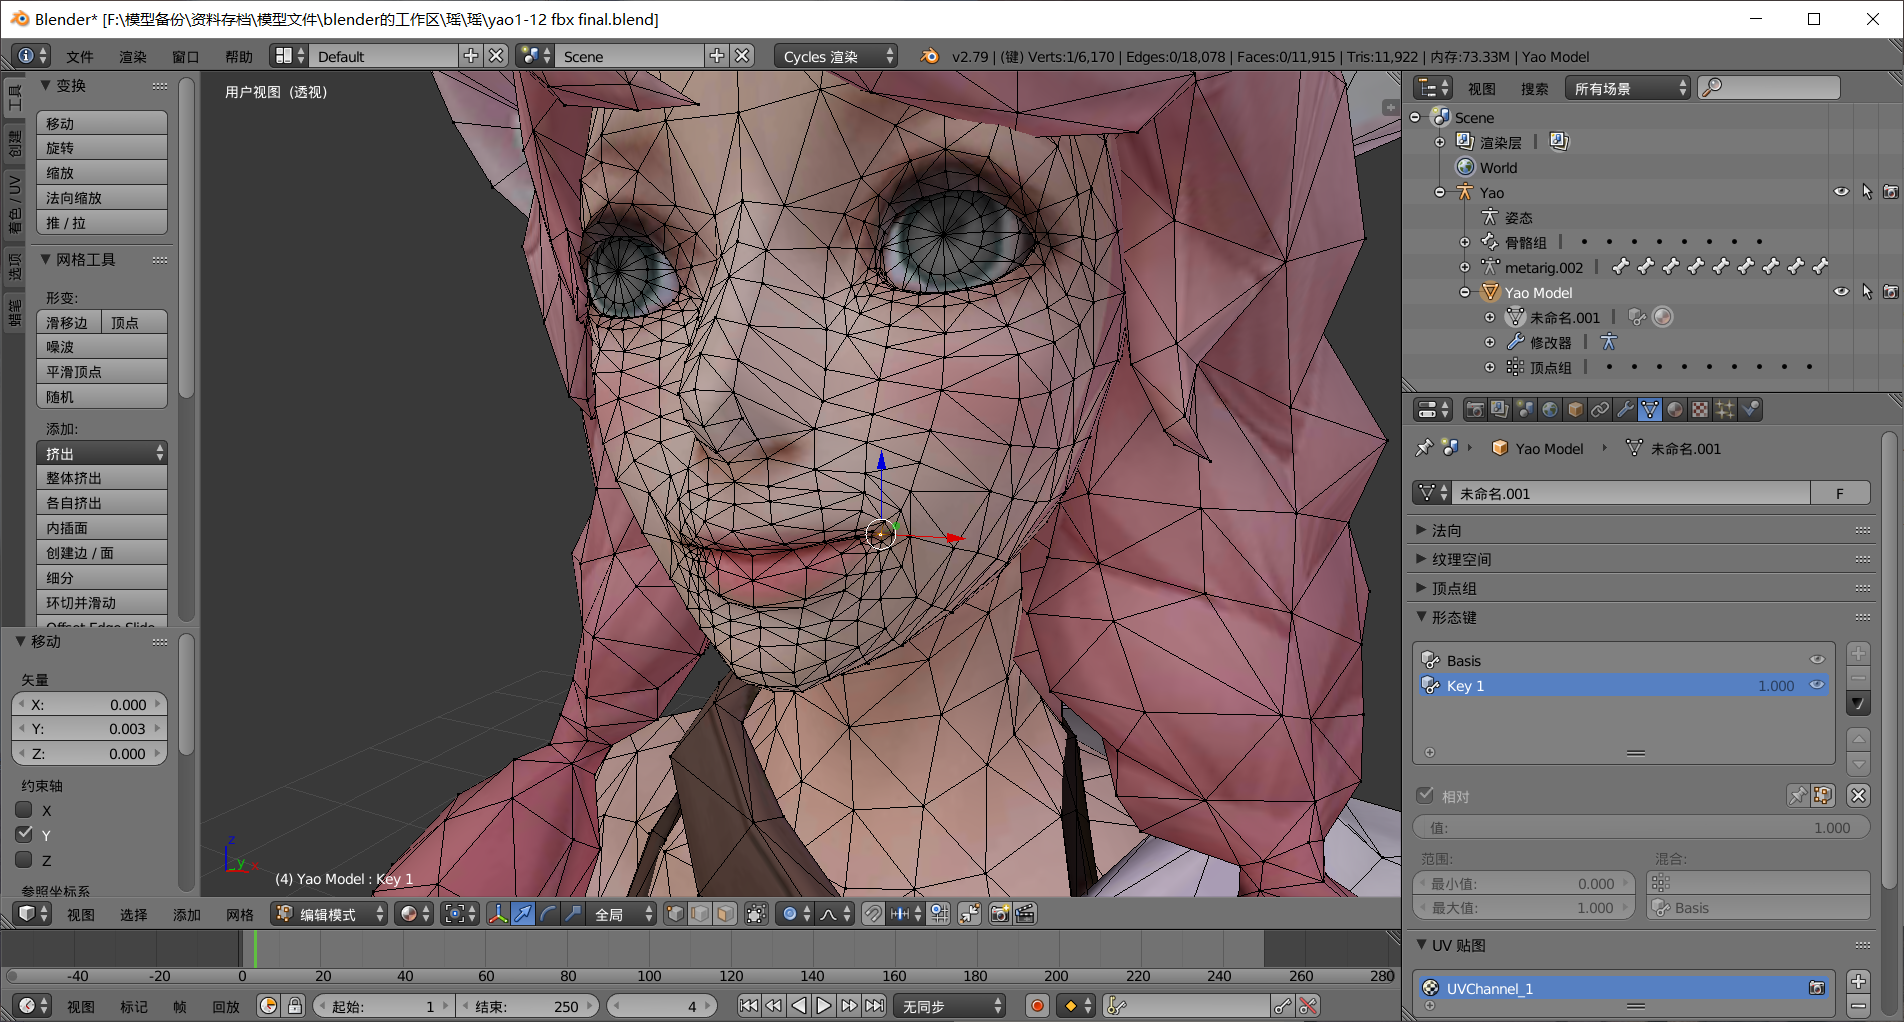Toggle the Y constraint axis checkbox

pyautogui.click(x=25, y=834)
